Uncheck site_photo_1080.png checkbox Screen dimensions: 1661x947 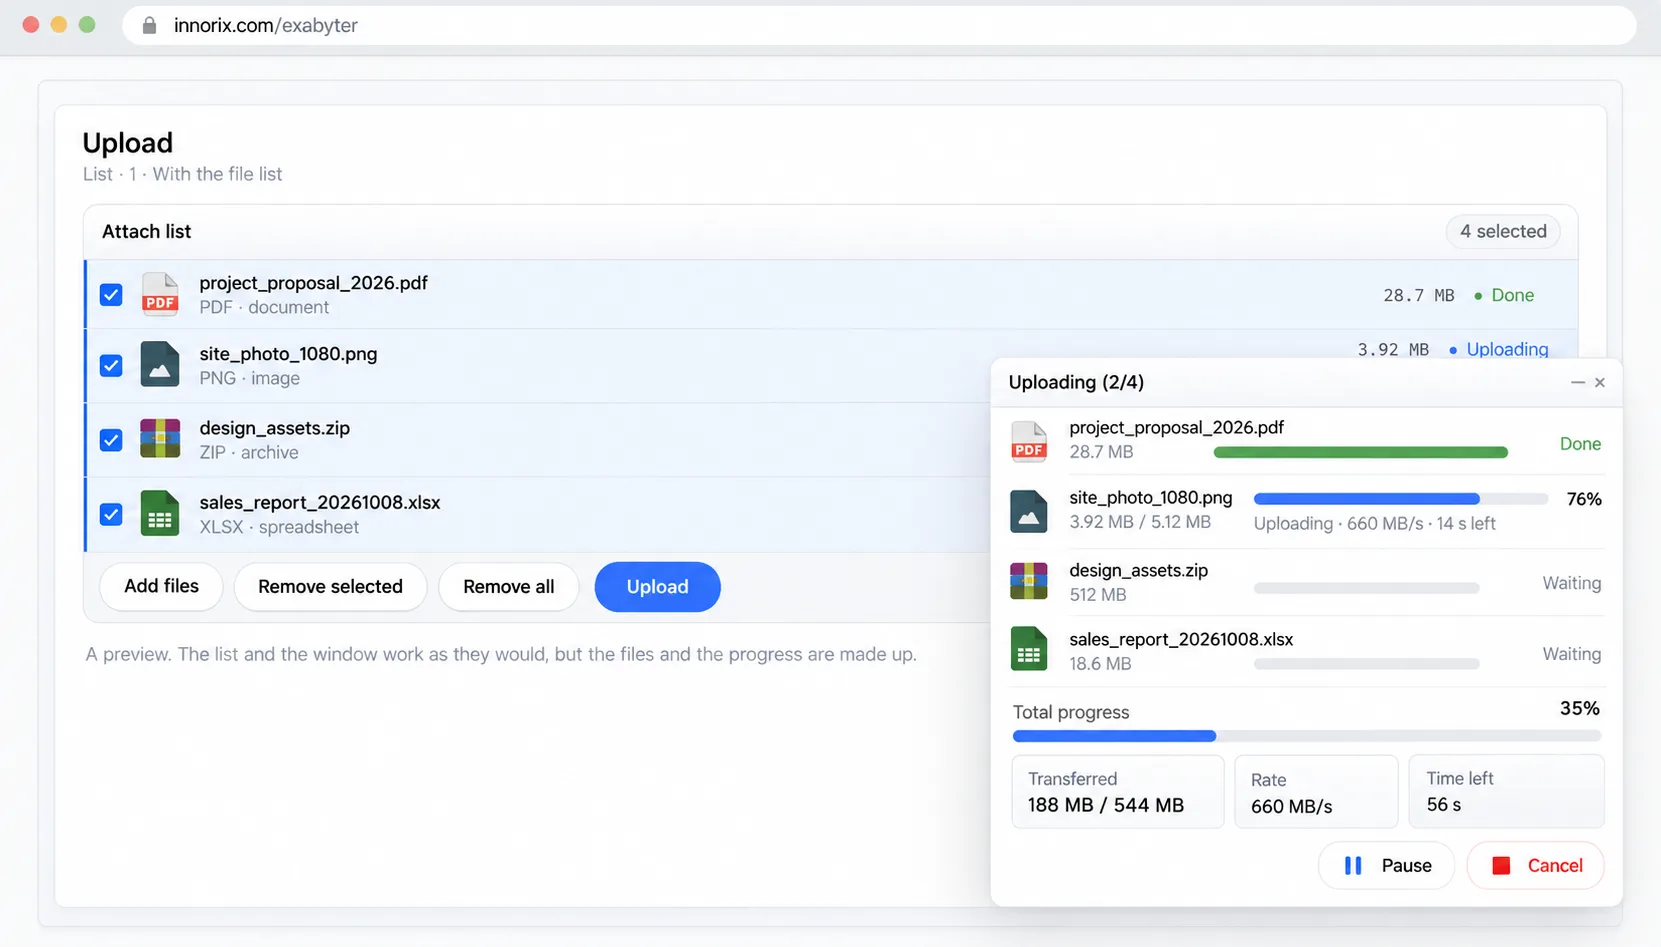pos(111,365)
